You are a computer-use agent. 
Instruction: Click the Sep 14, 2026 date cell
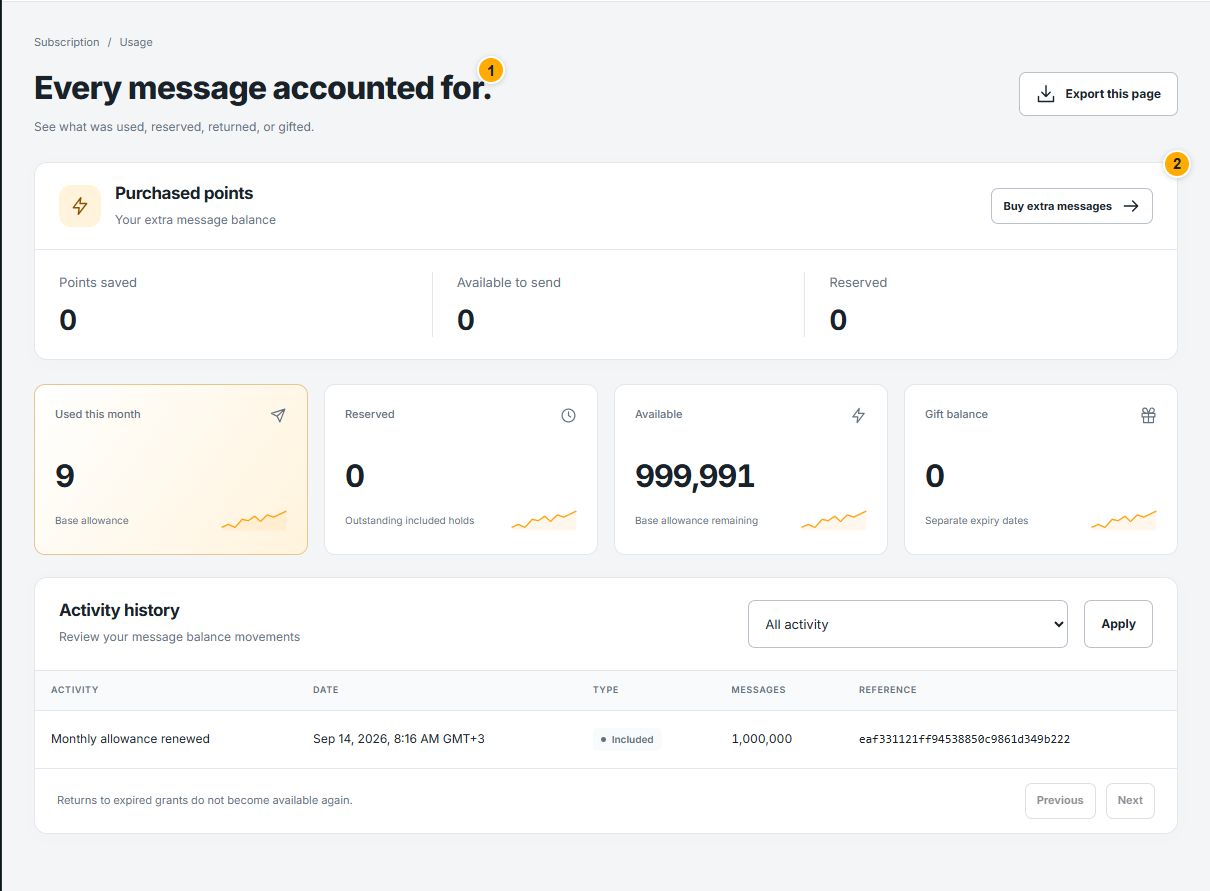(399, 739)
